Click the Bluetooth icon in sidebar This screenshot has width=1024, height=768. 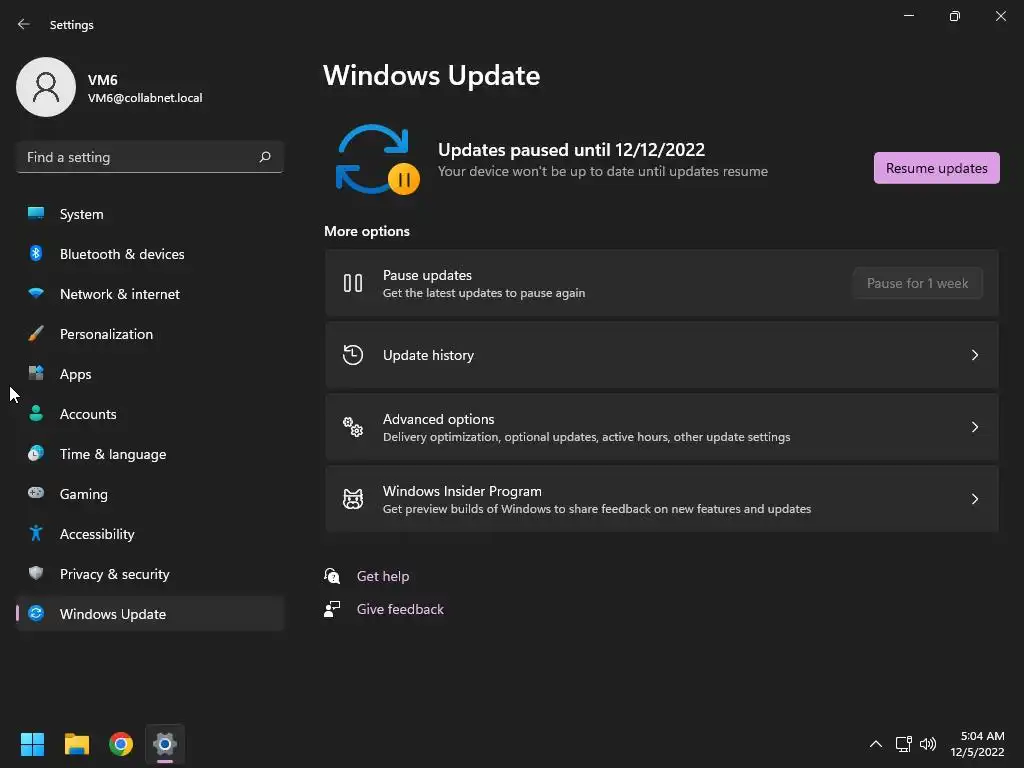pos(36,253)
